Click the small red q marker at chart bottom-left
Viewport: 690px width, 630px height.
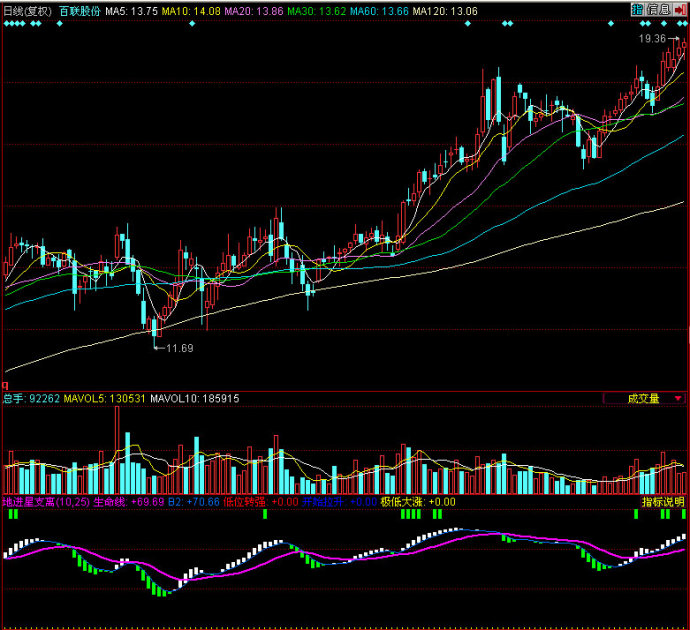point(5,386)
